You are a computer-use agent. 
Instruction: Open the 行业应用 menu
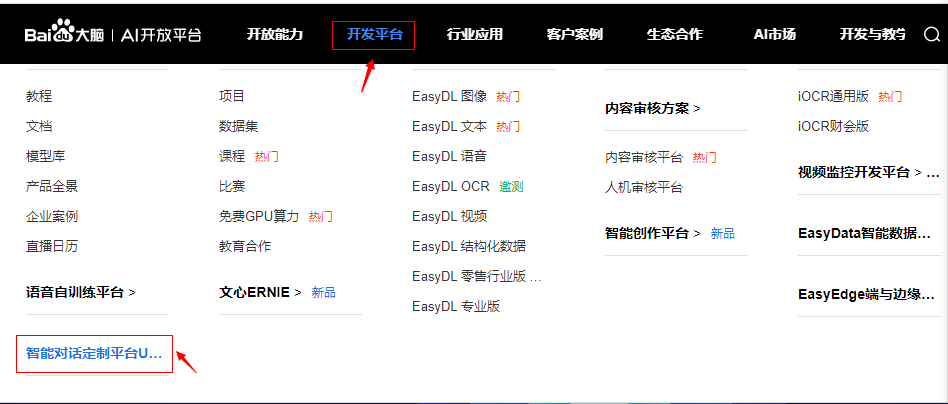pos(475,34)
